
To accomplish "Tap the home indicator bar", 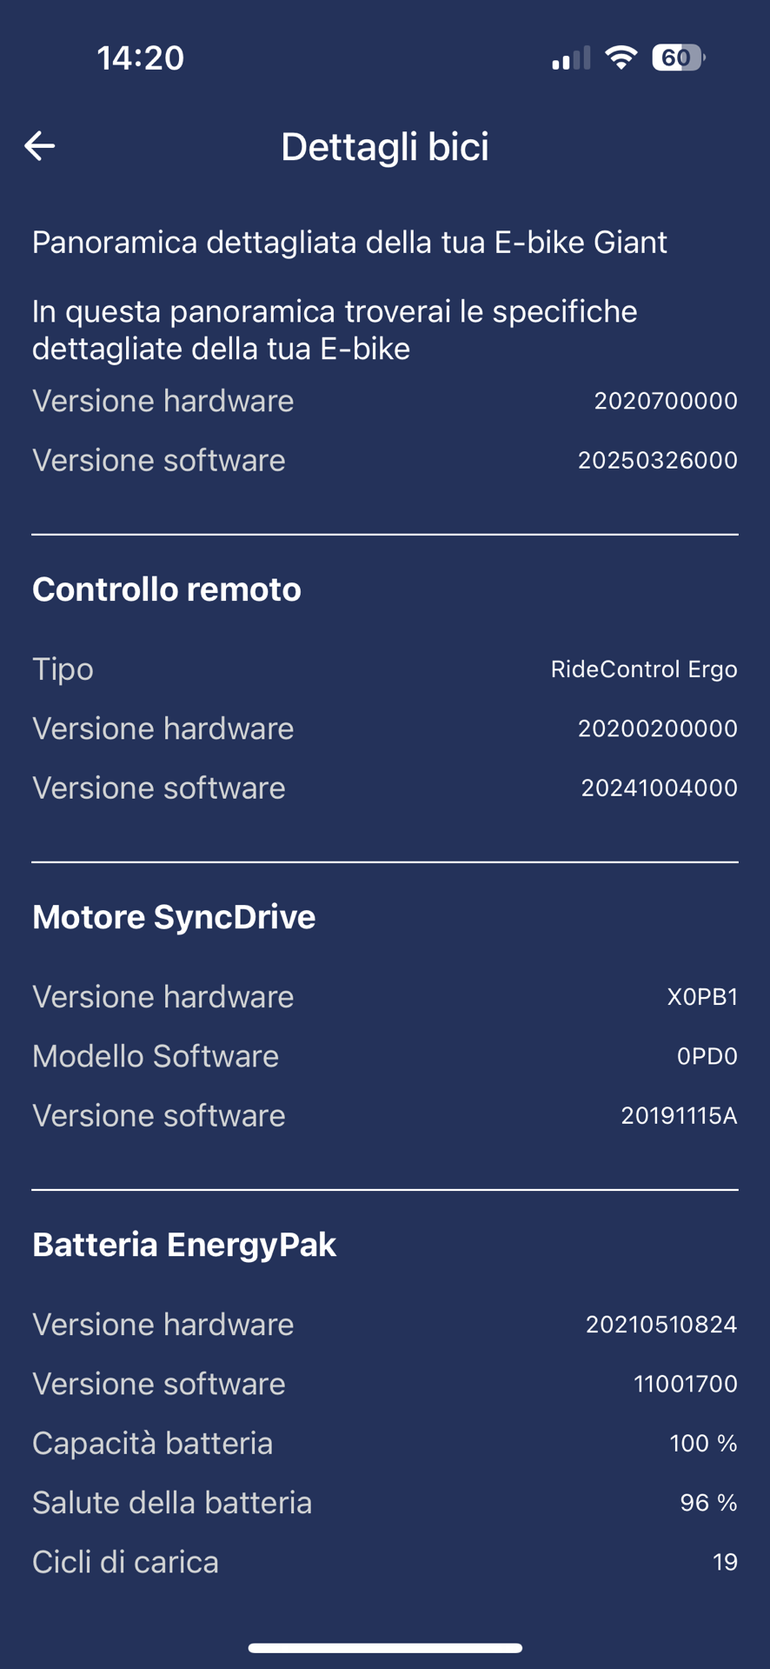I will tap(385, 1648).
